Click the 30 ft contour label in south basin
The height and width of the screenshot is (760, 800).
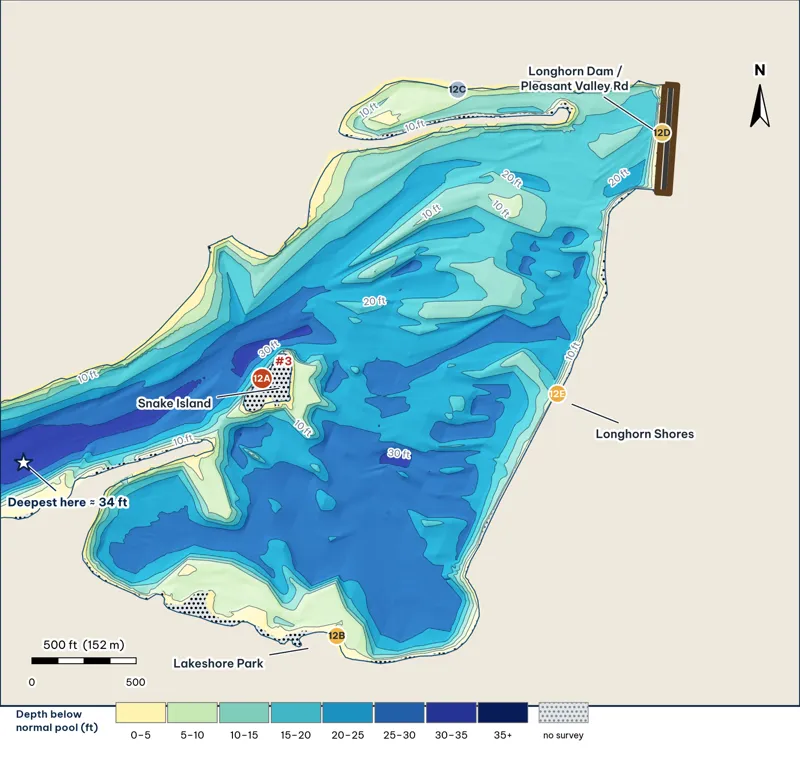[399, 453]
